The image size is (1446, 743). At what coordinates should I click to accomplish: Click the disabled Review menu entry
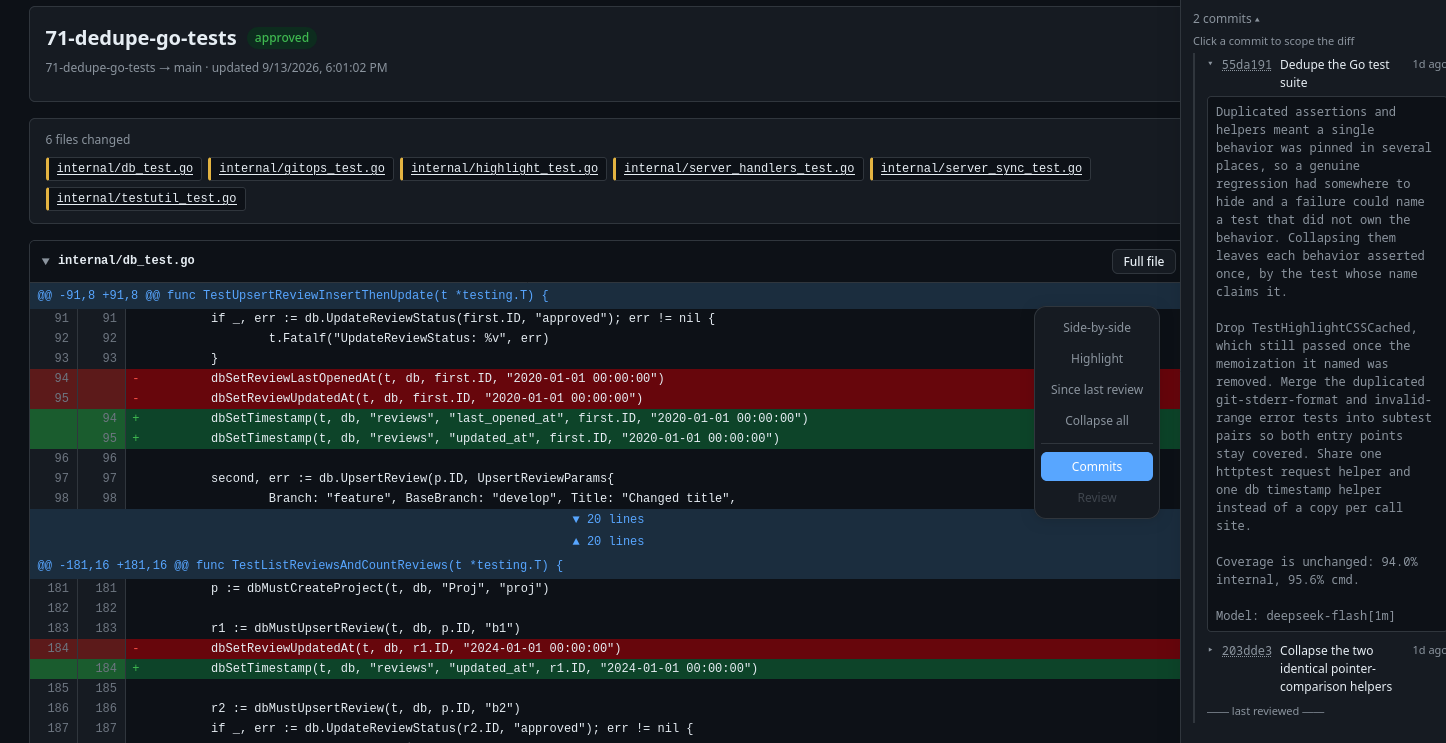pyautogui.click(x=1097, y=498)
